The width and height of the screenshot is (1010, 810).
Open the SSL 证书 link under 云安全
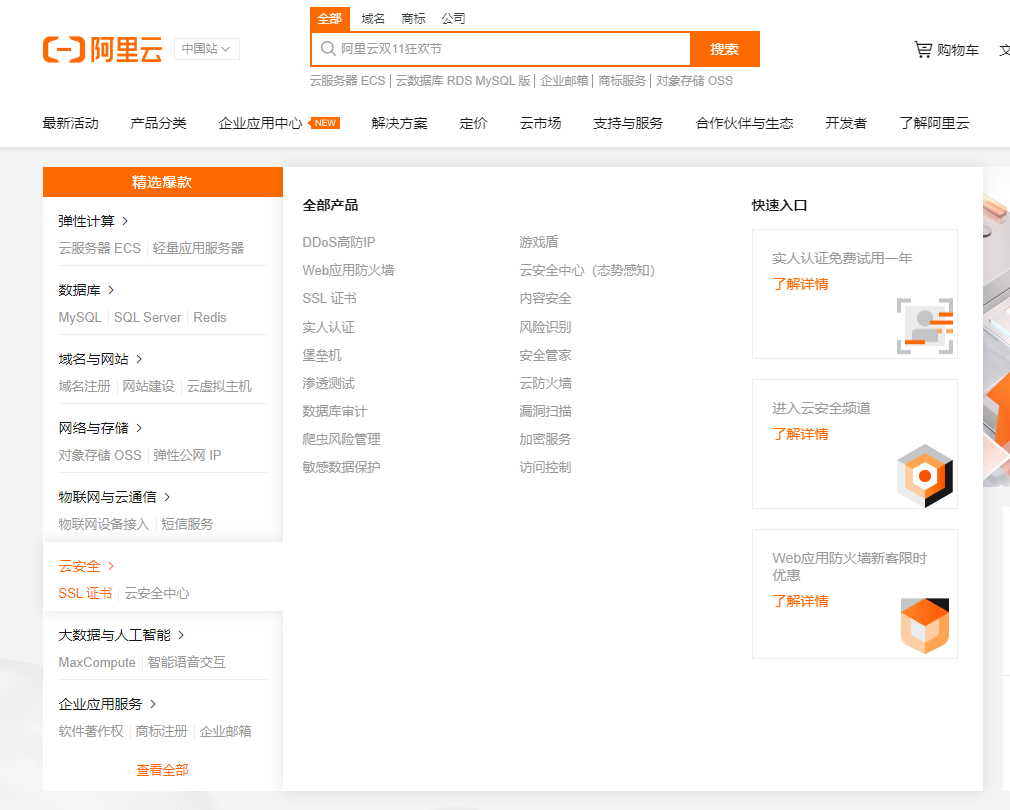click(x=85, y=593)
